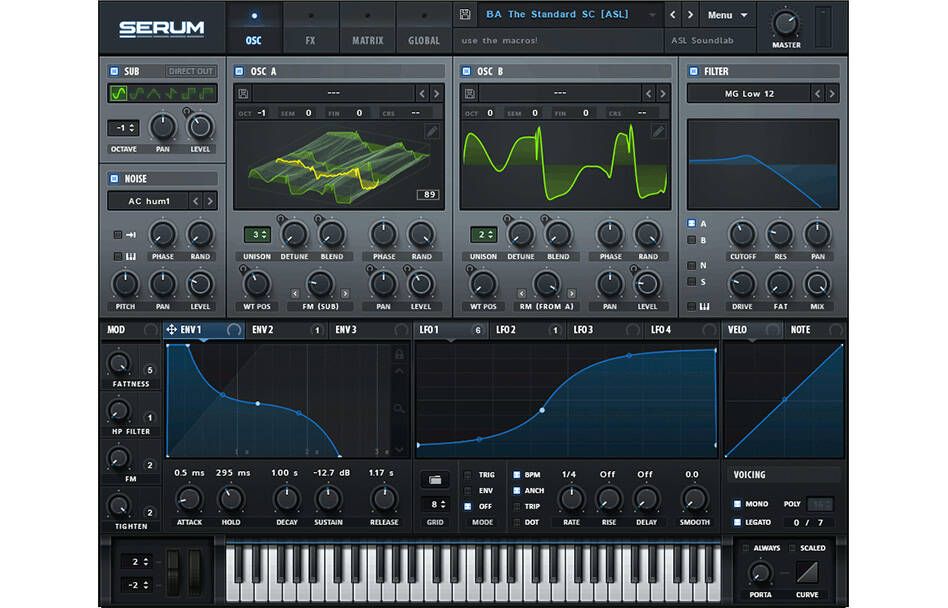Screen dimensions: 948x608
Task: Switch to the MATRIX tab
Action: [368, 28]
